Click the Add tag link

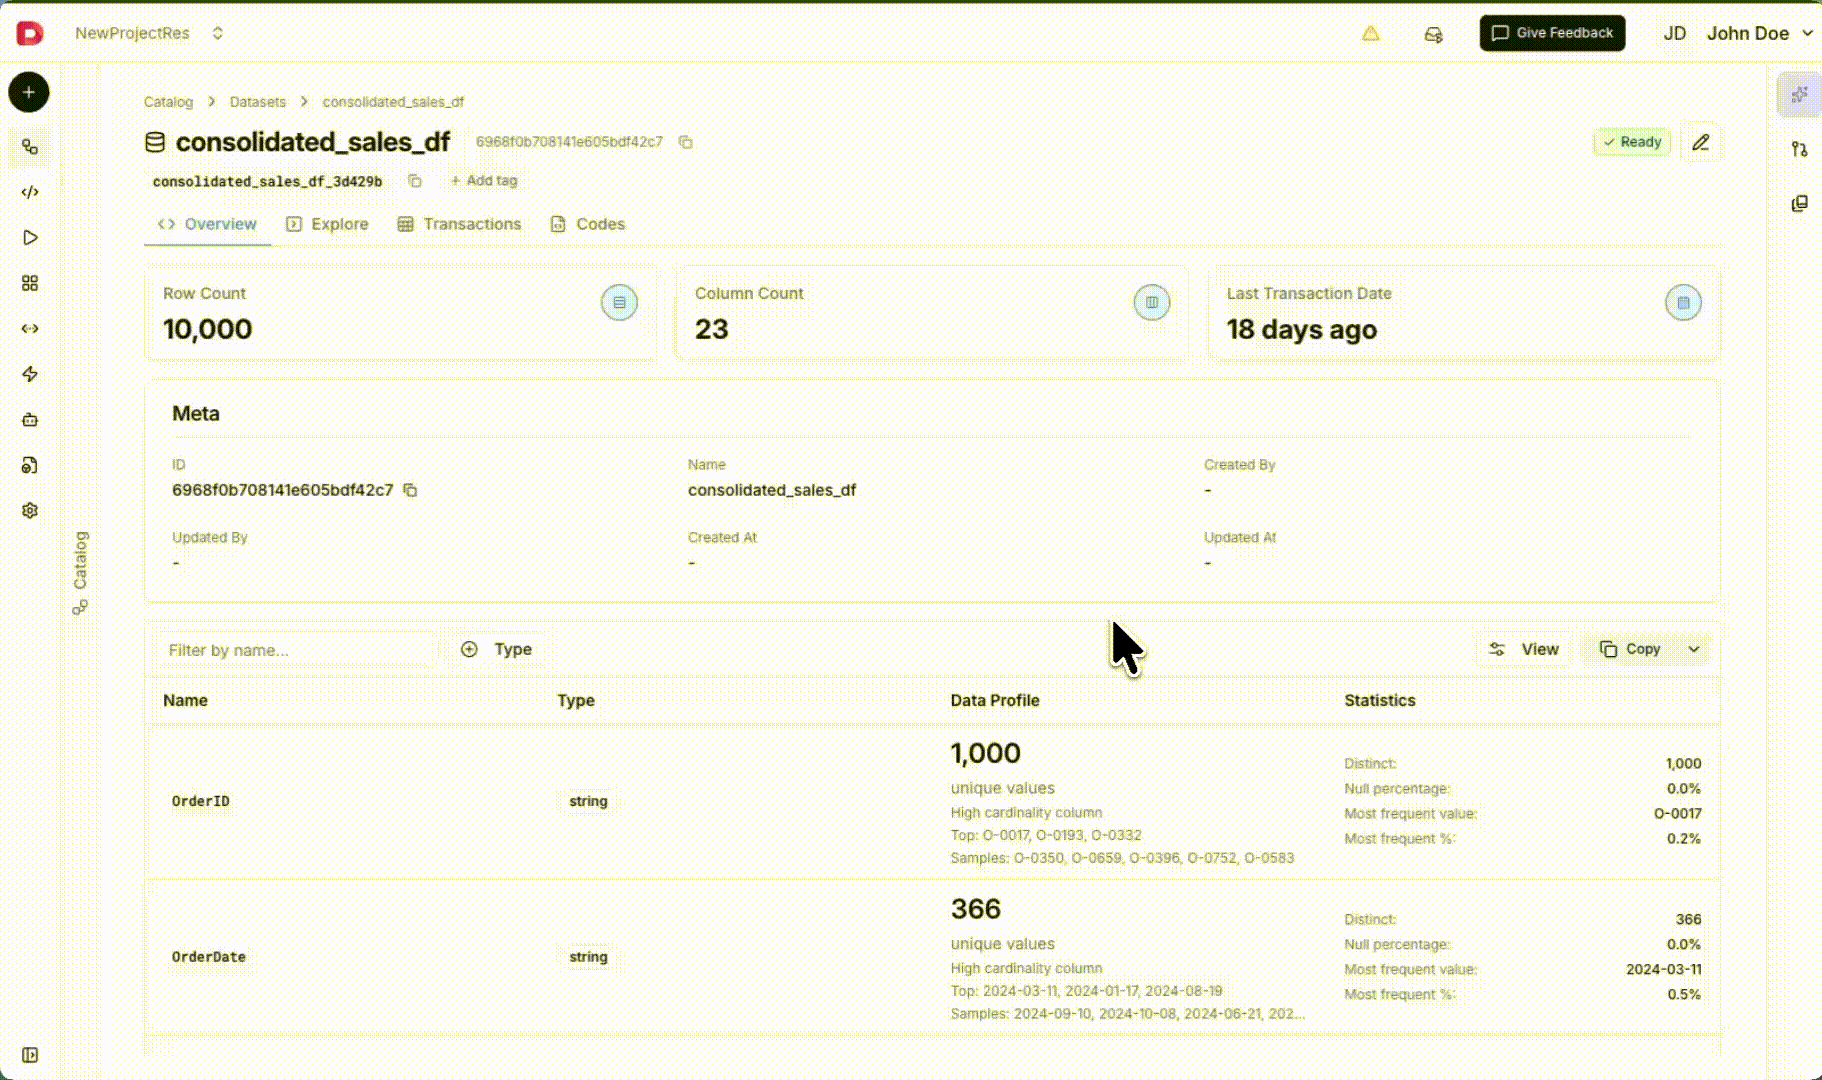tap(484, 181)
